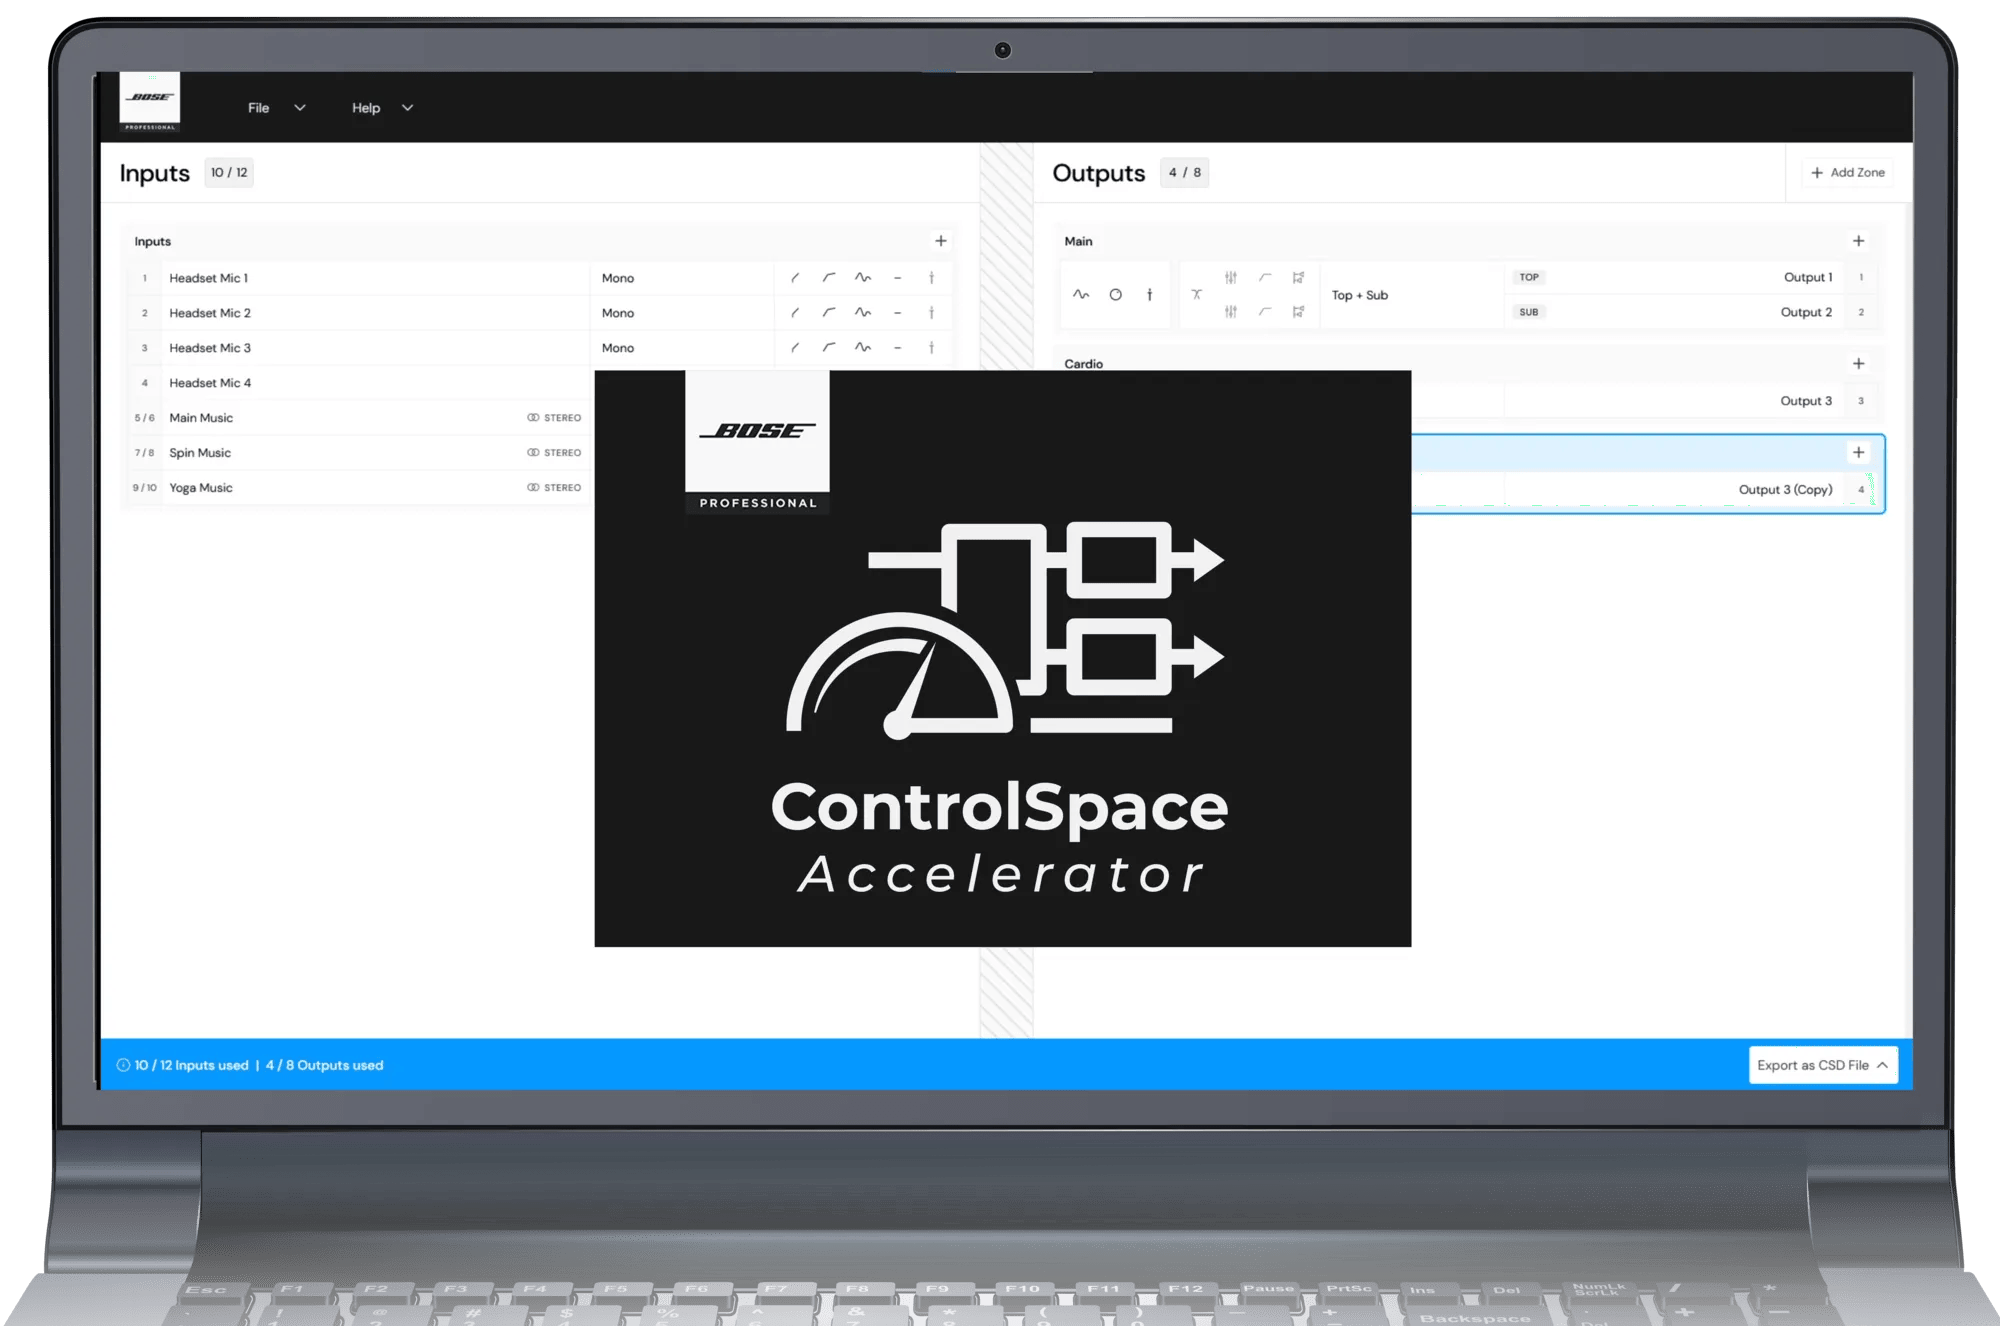The width and height of the screenshot is (2000, 1326).
Task: Open the Top + Sub speaker type dropdown
Action: (x=1411, y=295)
